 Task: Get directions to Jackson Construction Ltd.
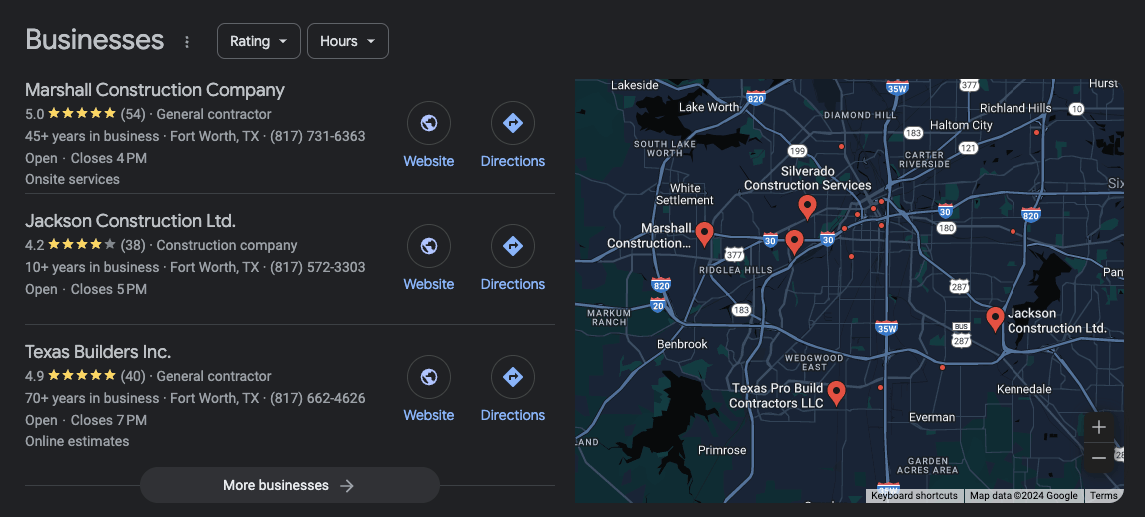pos(513,246)
